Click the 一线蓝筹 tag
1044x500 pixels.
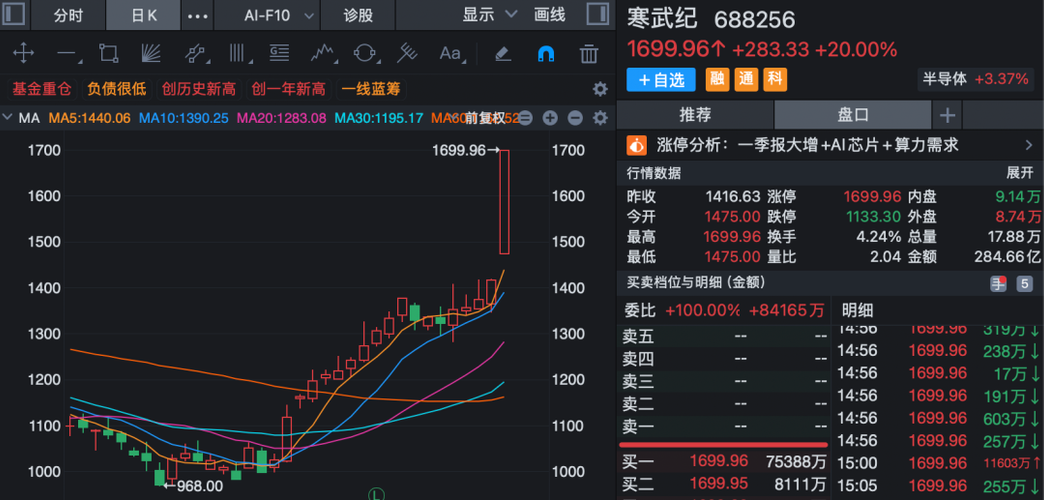(x=372, y=89)
